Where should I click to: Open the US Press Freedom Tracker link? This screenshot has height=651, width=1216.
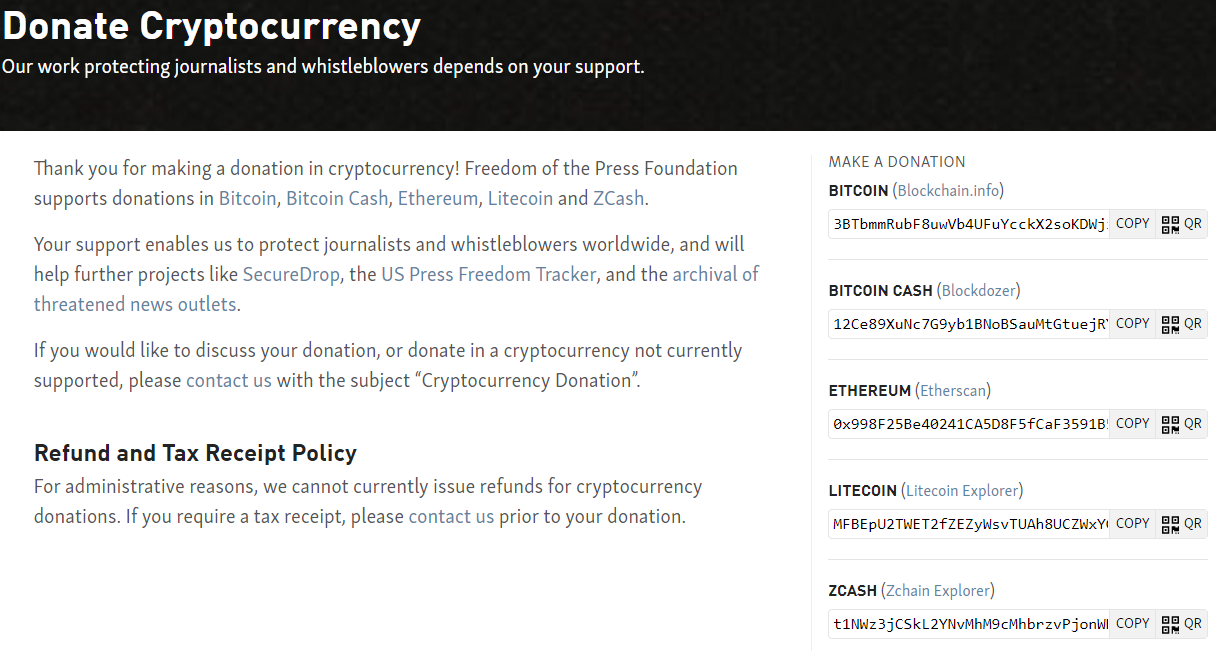click(x=488, y=274)
